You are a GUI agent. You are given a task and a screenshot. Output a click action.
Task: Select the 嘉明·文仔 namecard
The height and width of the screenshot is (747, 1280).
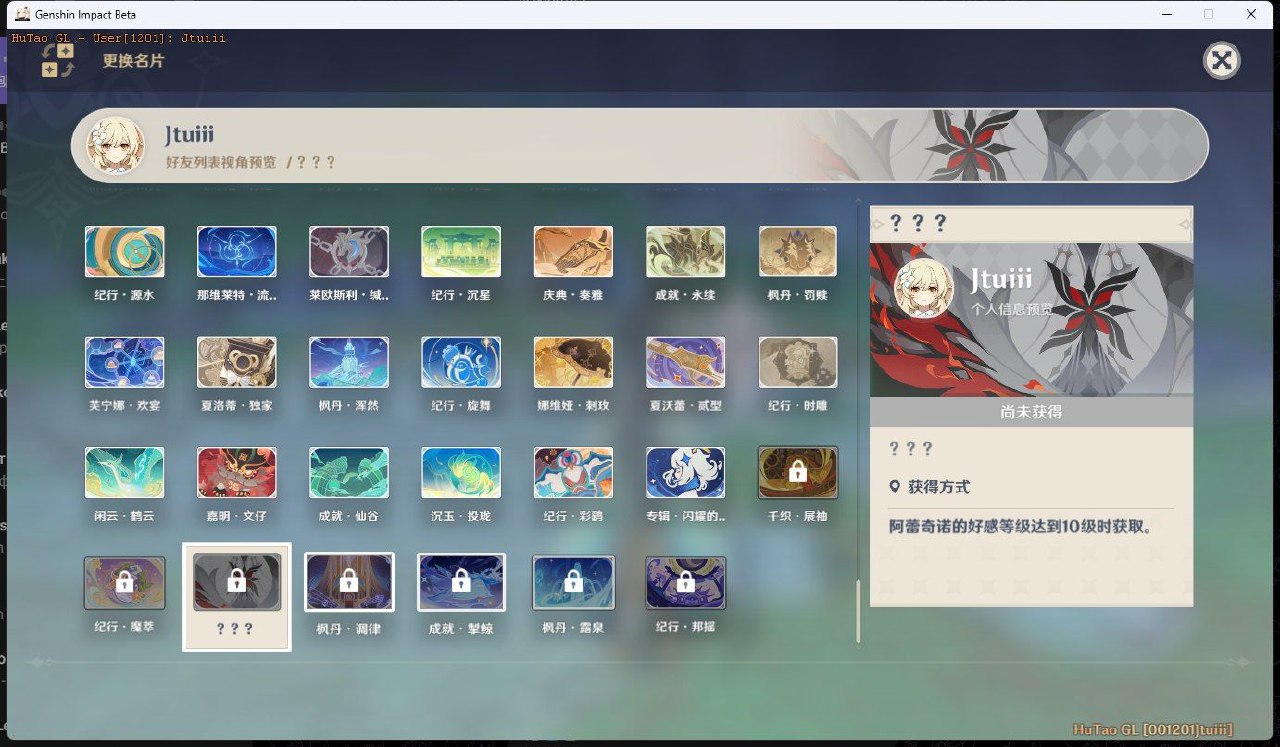tap(237, 472)
